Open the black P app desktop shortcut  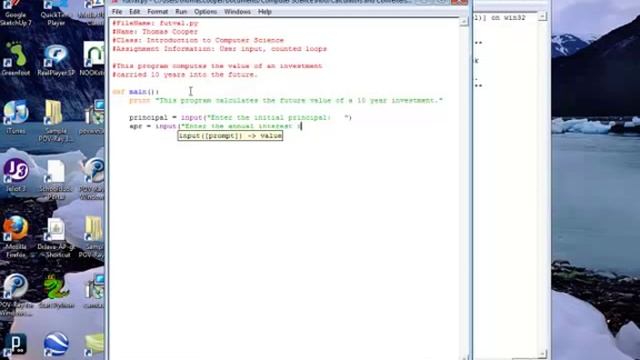point(16,344)
